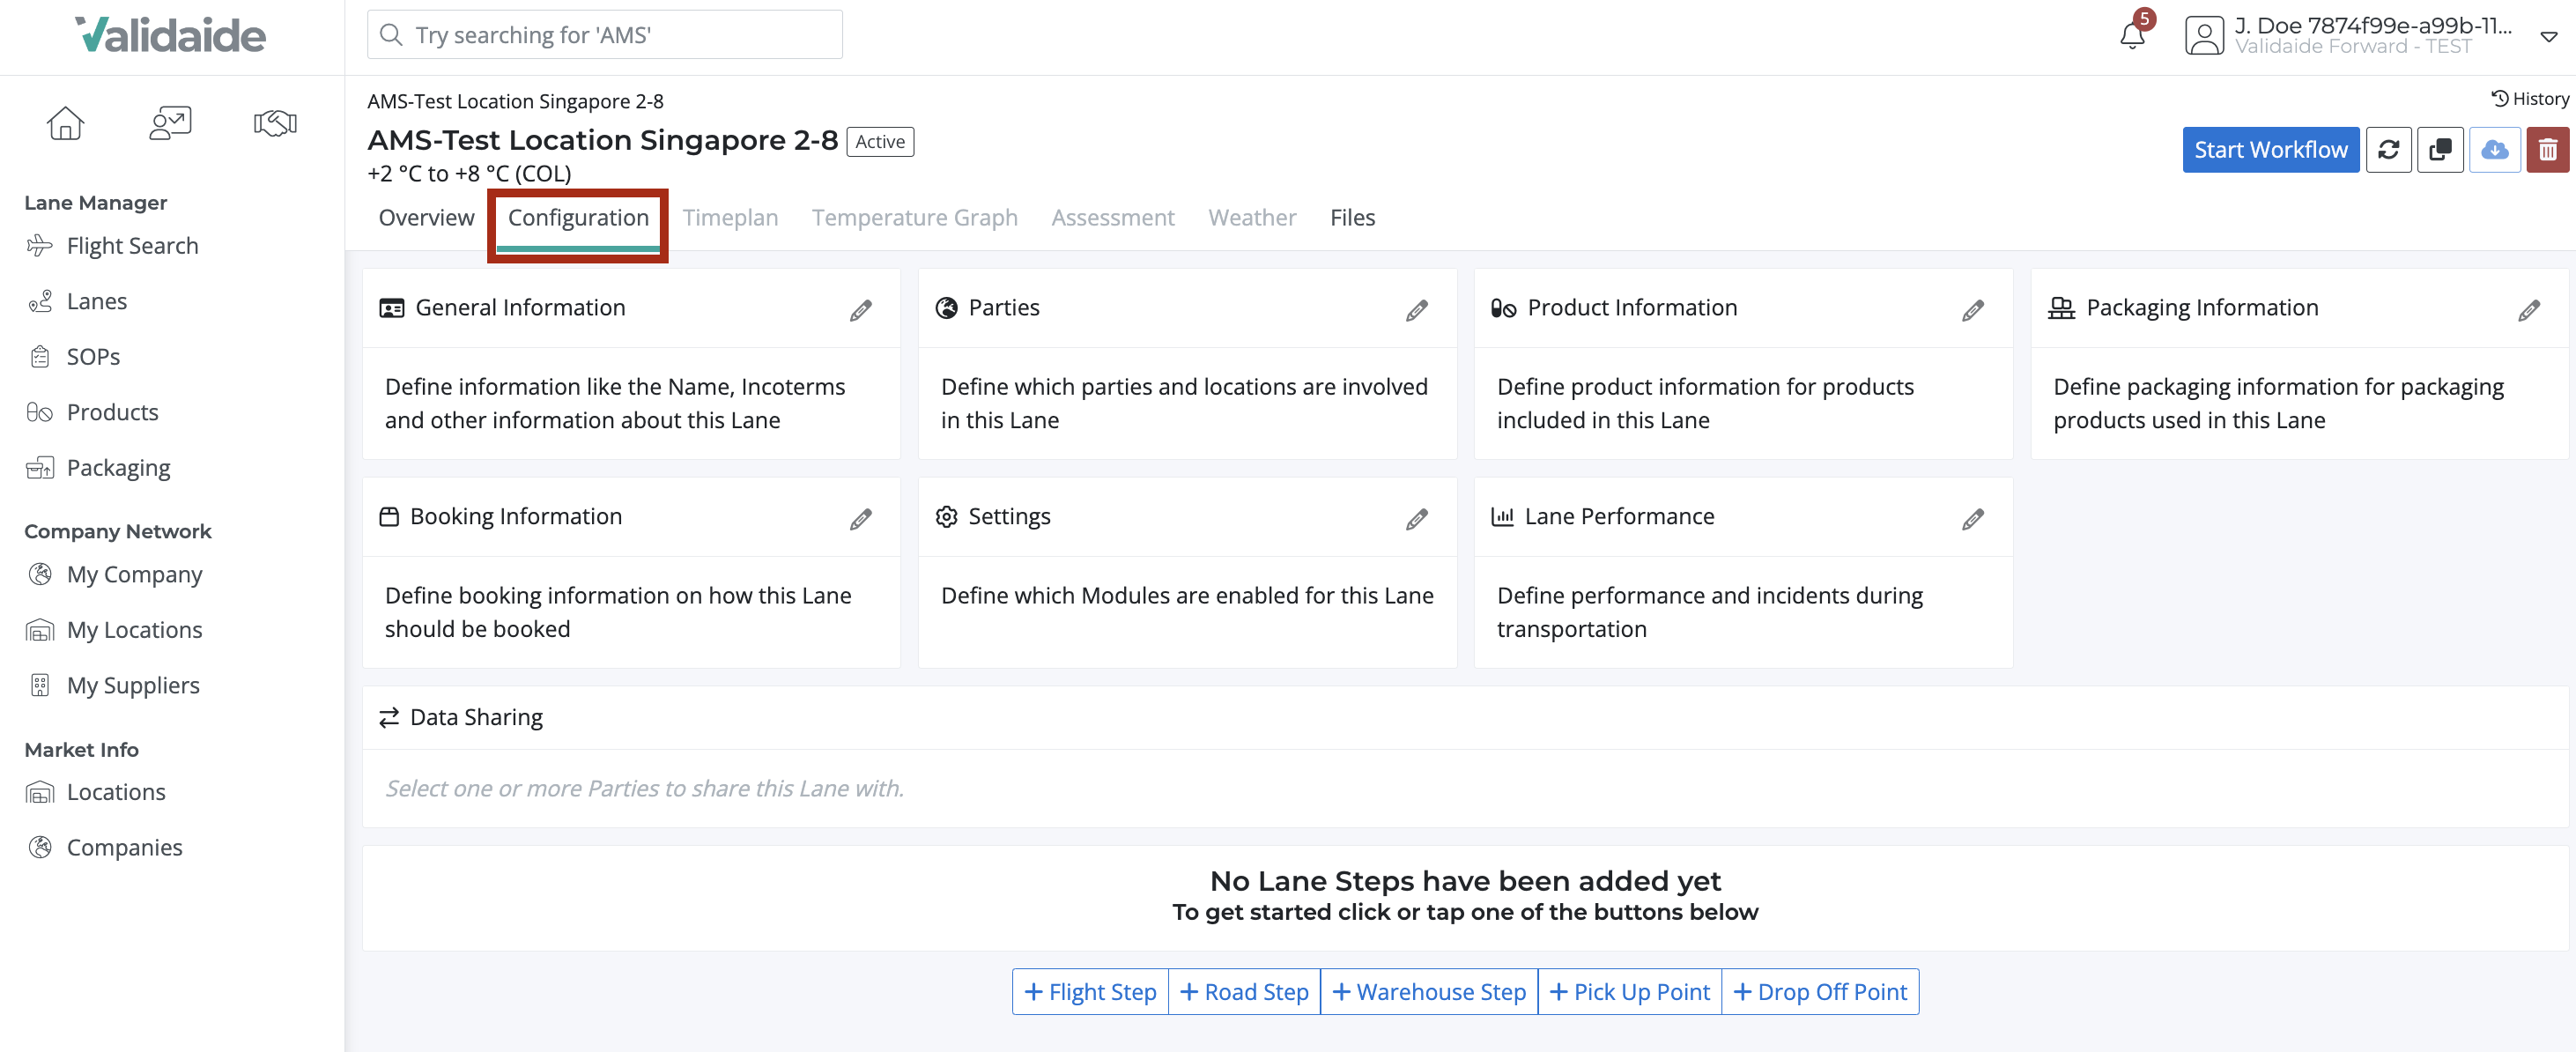Edit Parties section via pencil icon
The width and height of the screenshot is (2576, 1052).
tap(1416, 310)
